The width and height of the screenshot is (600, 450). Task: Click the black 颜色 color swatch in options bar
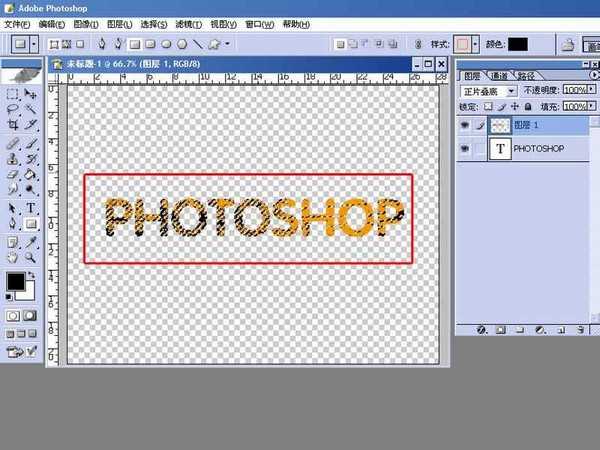click(x=517, y=44)
